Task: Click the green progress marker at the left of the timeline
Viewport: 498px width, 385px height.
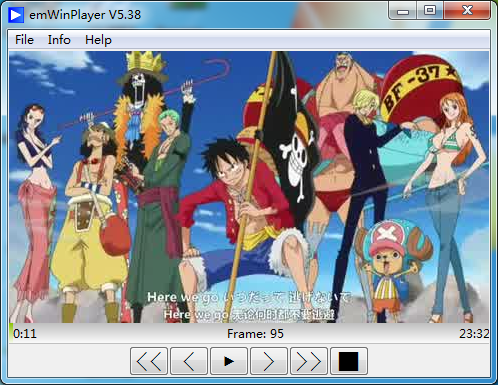Action: pyautogui.click(x=11, y=333)
